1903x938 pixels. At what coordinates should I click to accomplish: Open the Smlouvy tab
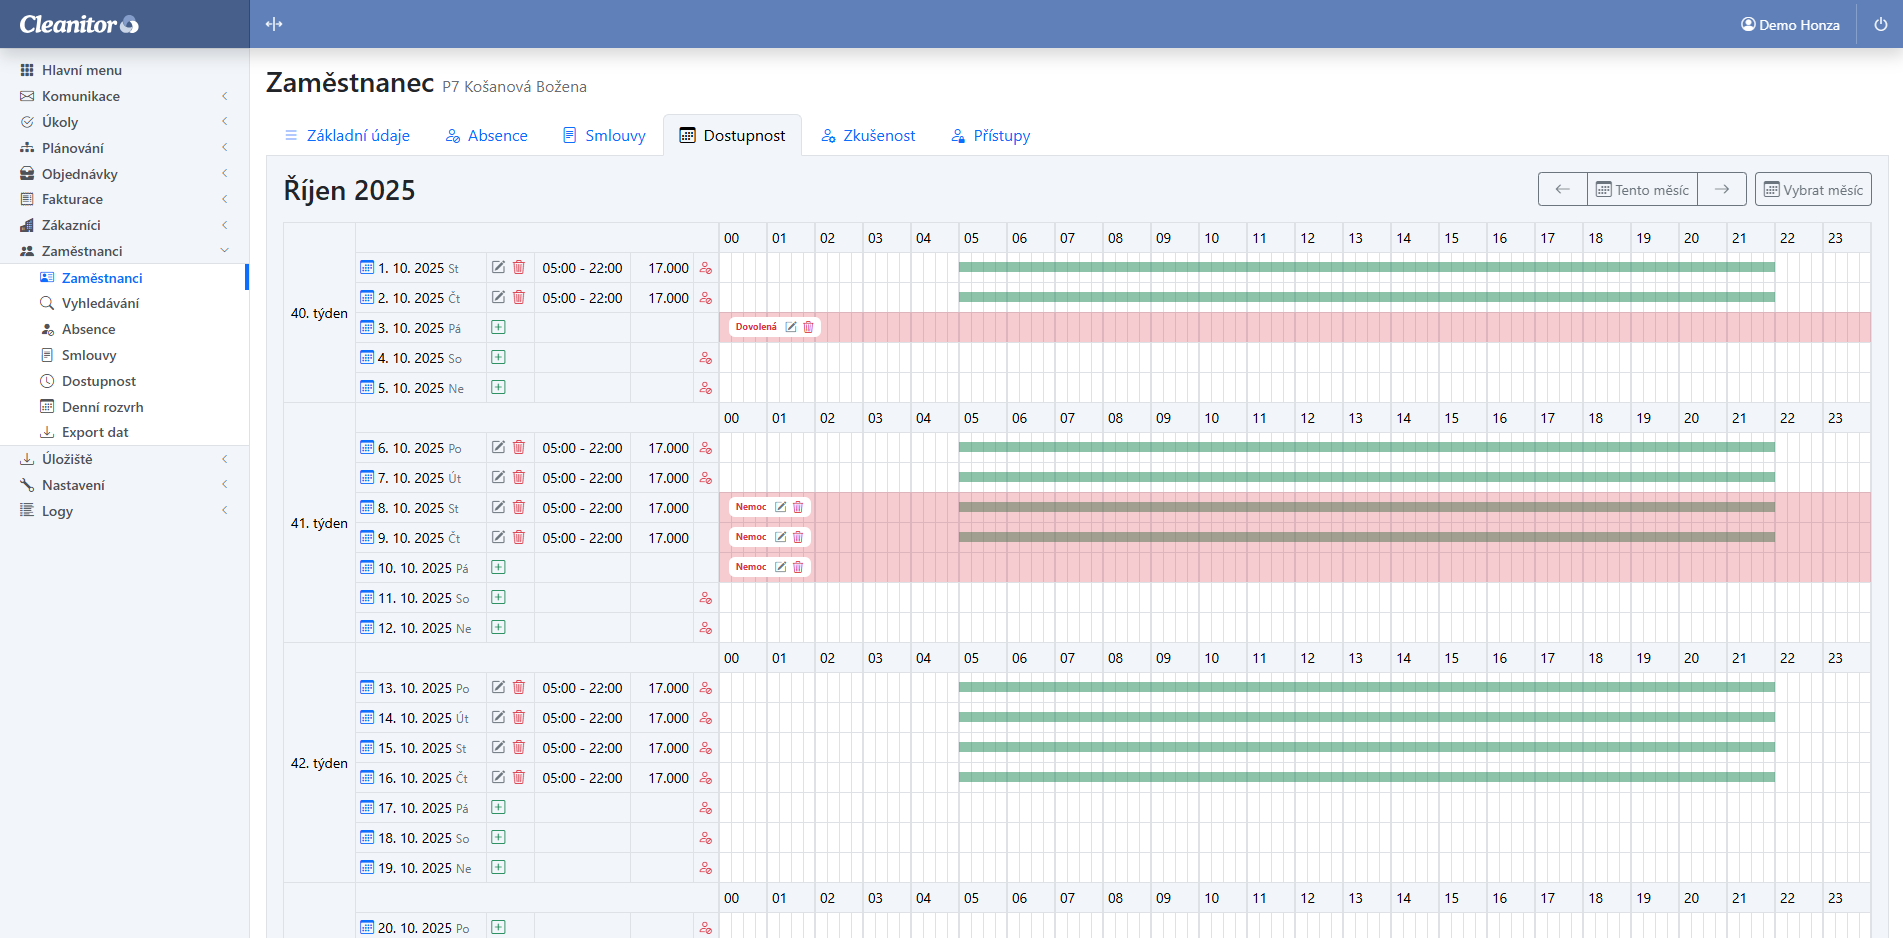(604, 136)
